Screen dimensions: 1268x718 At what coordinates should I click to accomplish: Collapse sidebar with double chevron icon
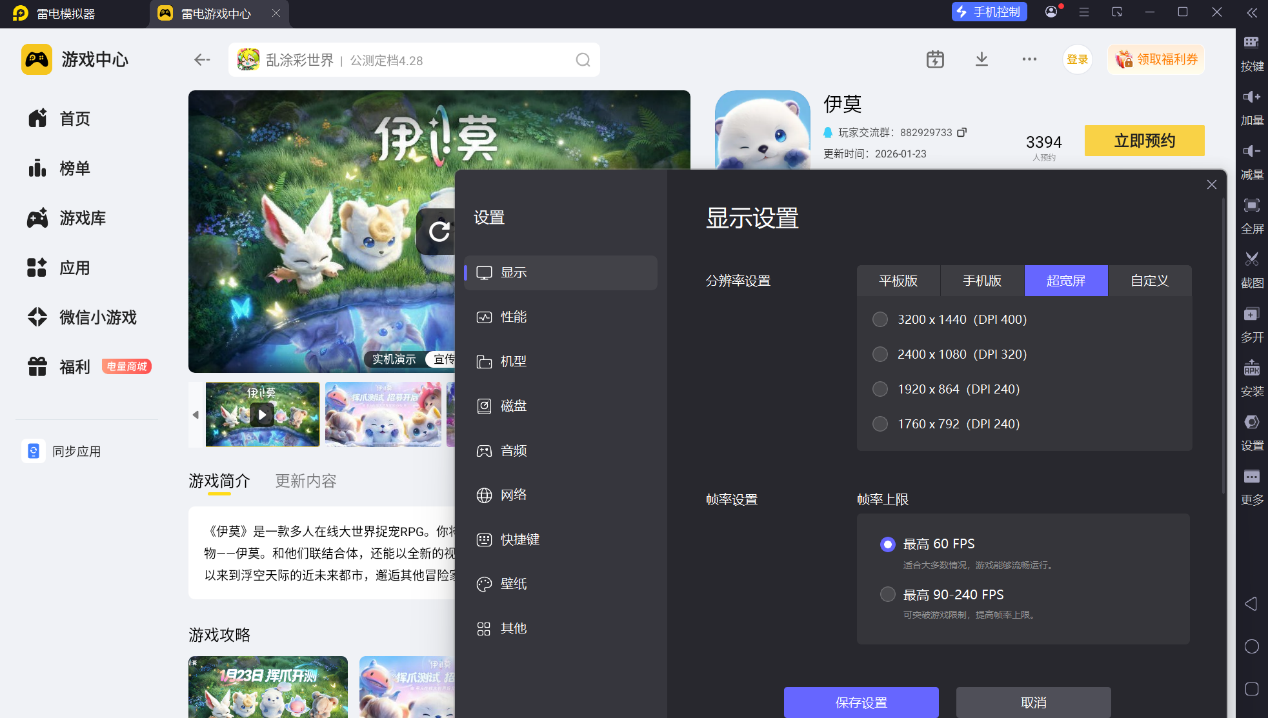1252,12
